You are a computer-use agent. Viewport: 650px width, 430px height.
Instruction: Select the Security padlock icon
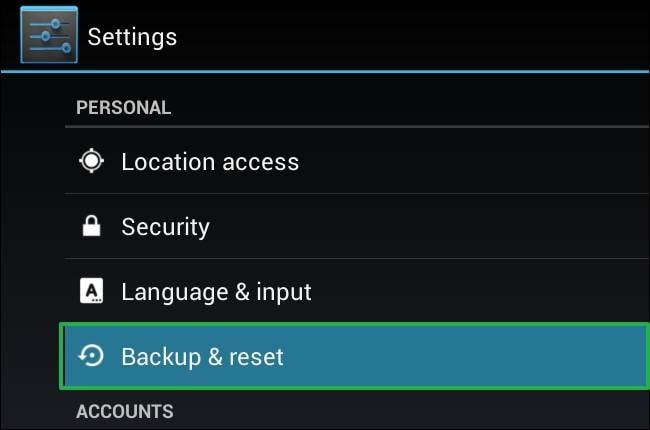tap(92, 227)
